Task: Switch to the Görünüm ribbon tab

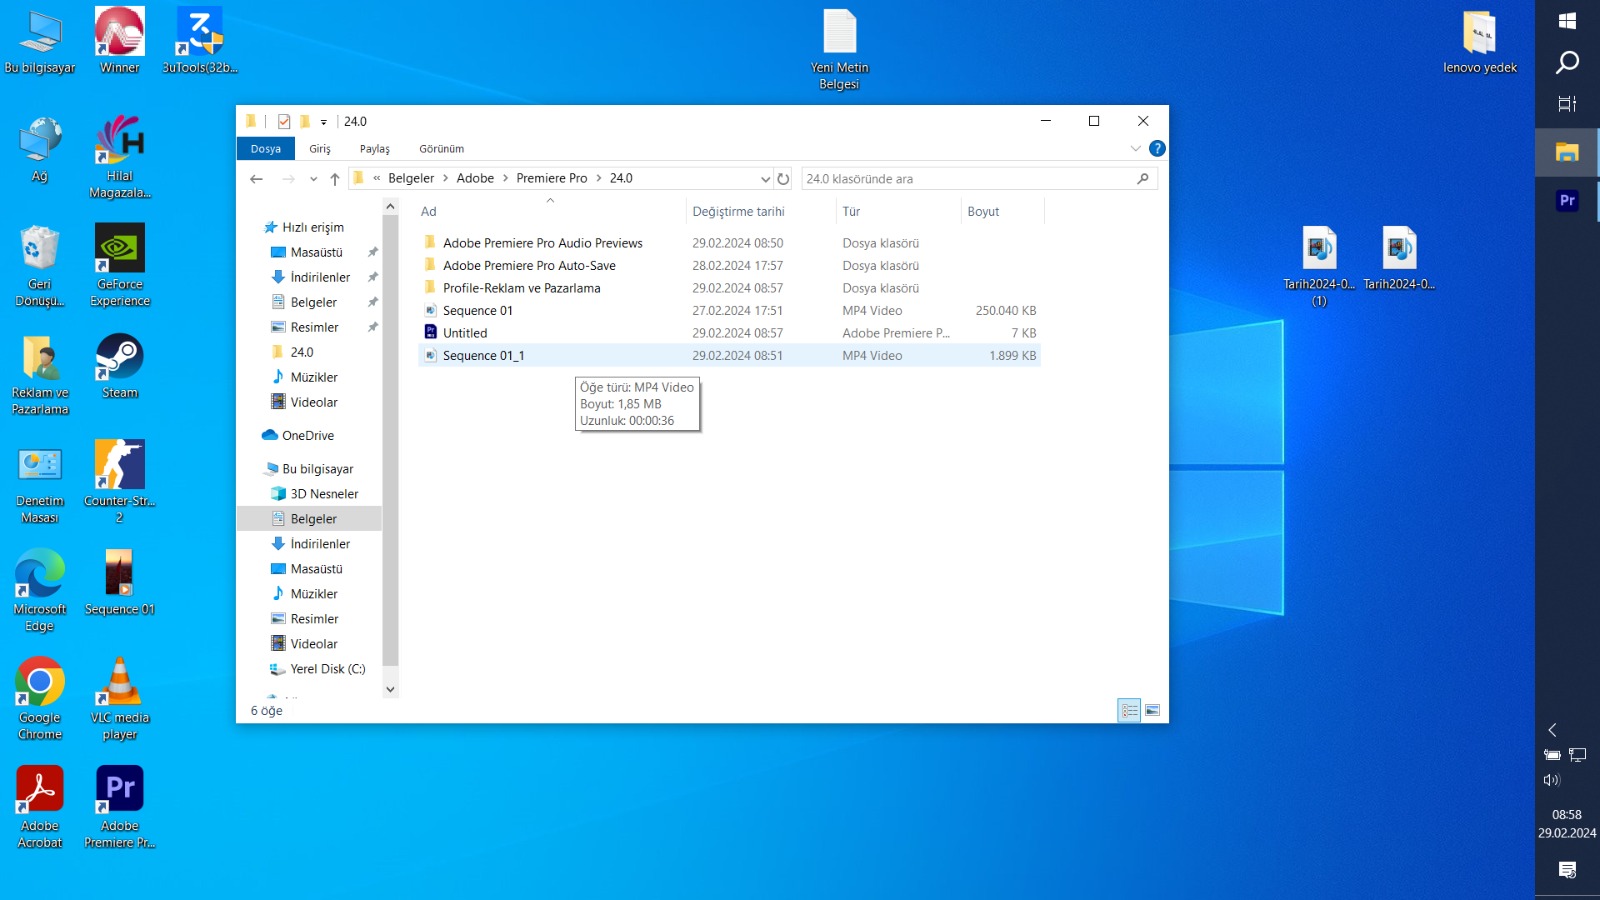Action: 441,149
